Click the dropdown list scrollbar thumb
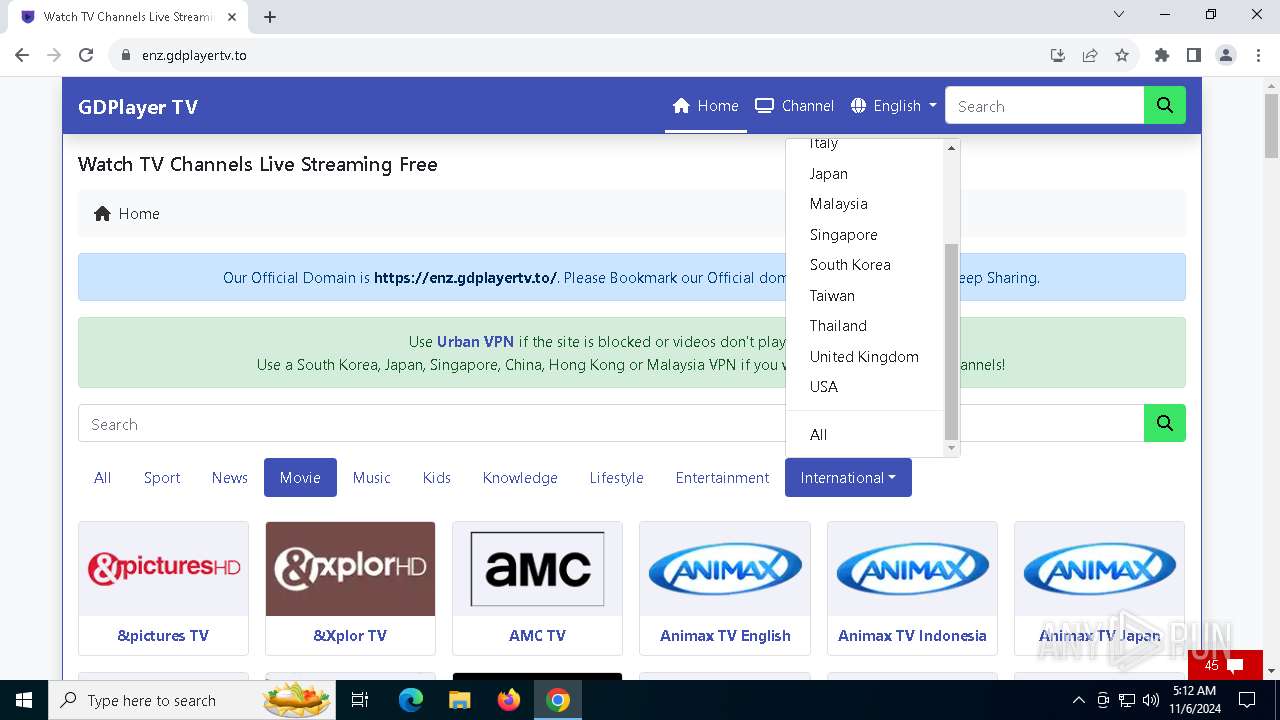Image resolution: width=1280 pixels, height=720 pixels. pyautogui.click(x=951, y=342)
